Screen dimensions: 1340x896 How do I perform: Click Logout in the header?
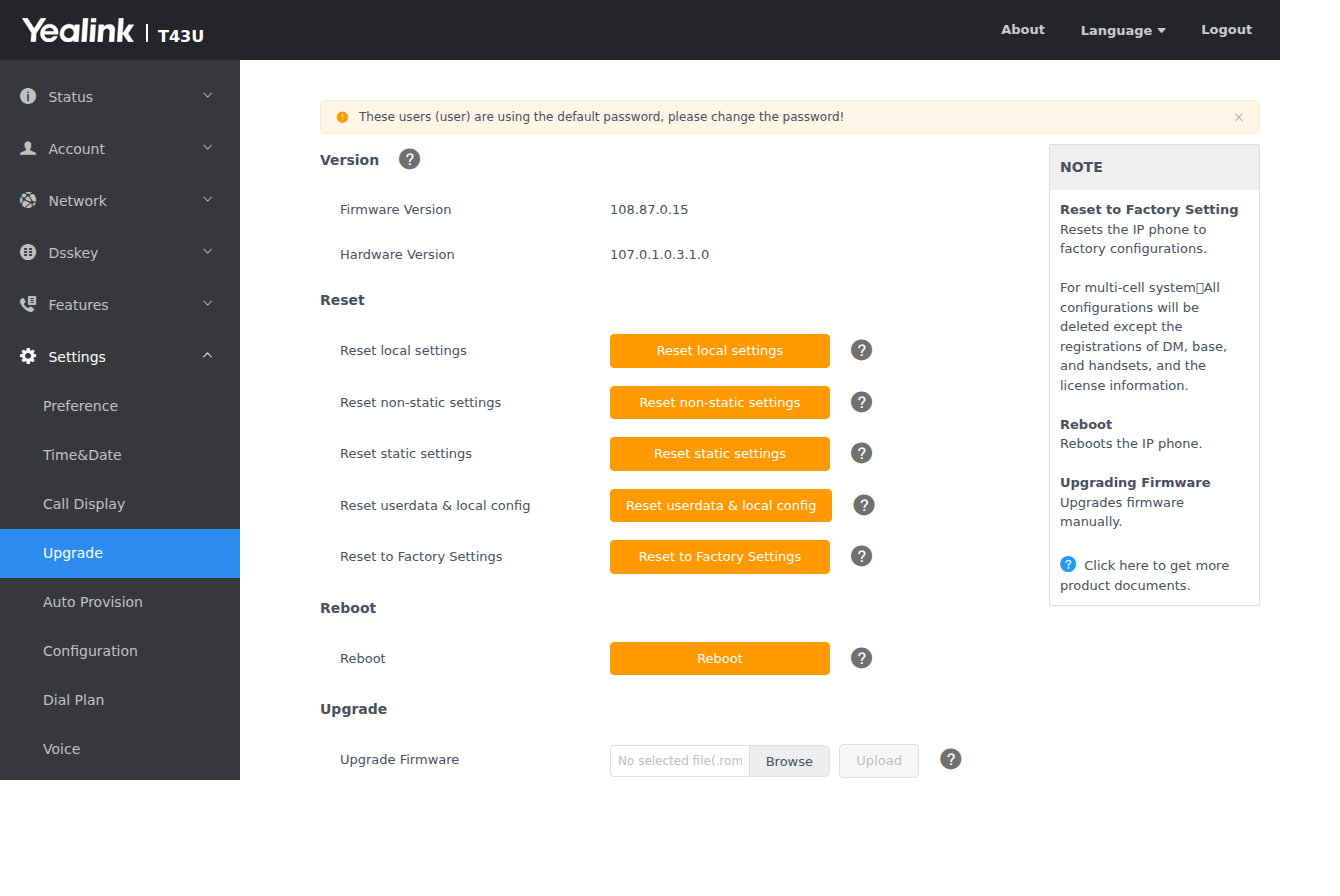point(1226,29)
